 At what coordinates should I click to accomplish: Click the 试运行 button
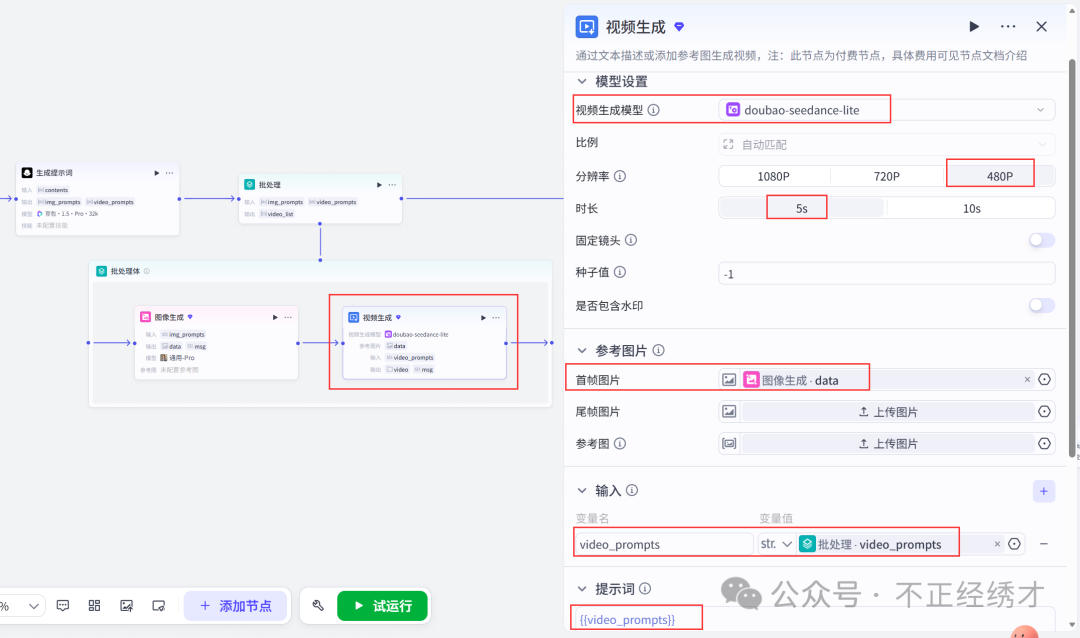[382, 606]
